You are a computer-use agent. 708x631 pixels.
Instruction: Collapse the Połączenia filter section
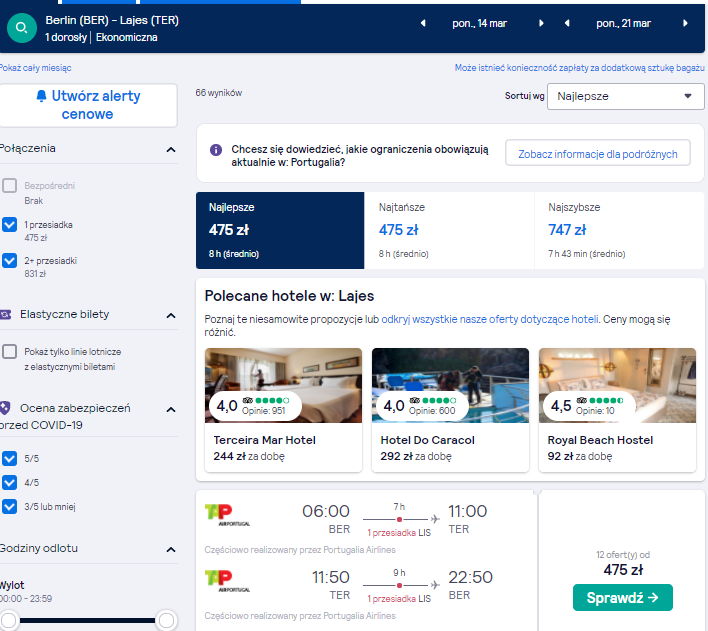pyautogui.click(x=171, y=150)
